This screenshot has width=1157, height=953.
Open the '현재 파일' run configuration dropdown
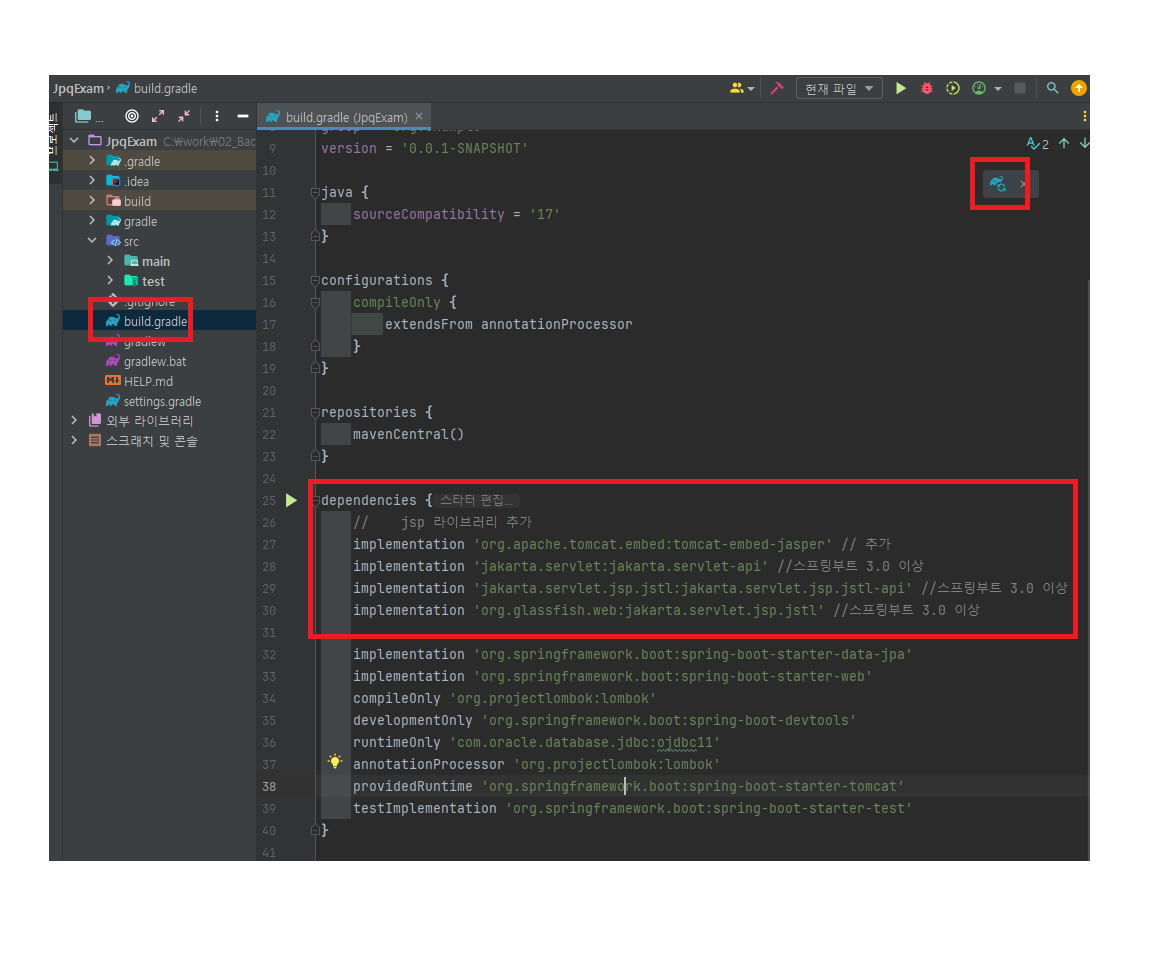click(839, 89)
